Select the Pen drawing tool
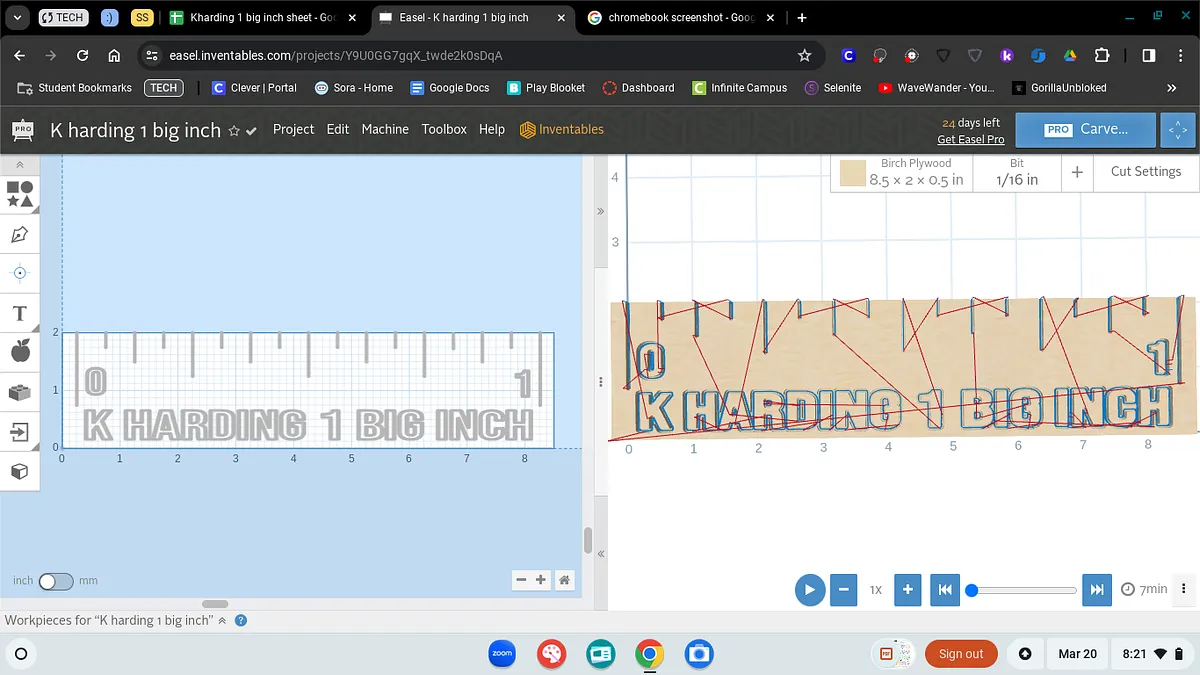 [19, 235]
